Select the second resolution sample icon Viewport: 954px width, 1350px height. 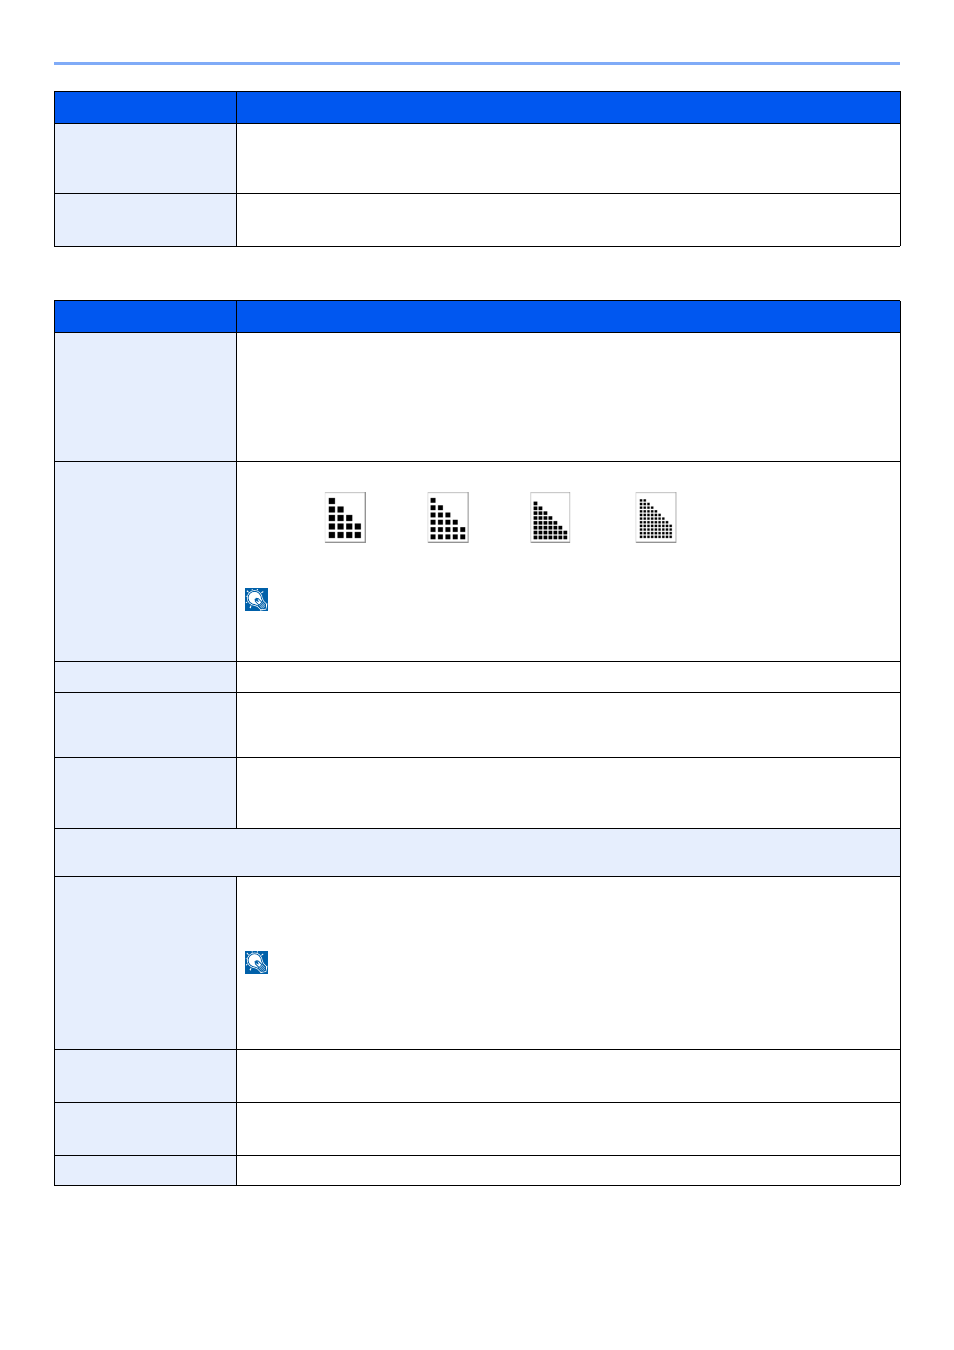pos(448,517)
